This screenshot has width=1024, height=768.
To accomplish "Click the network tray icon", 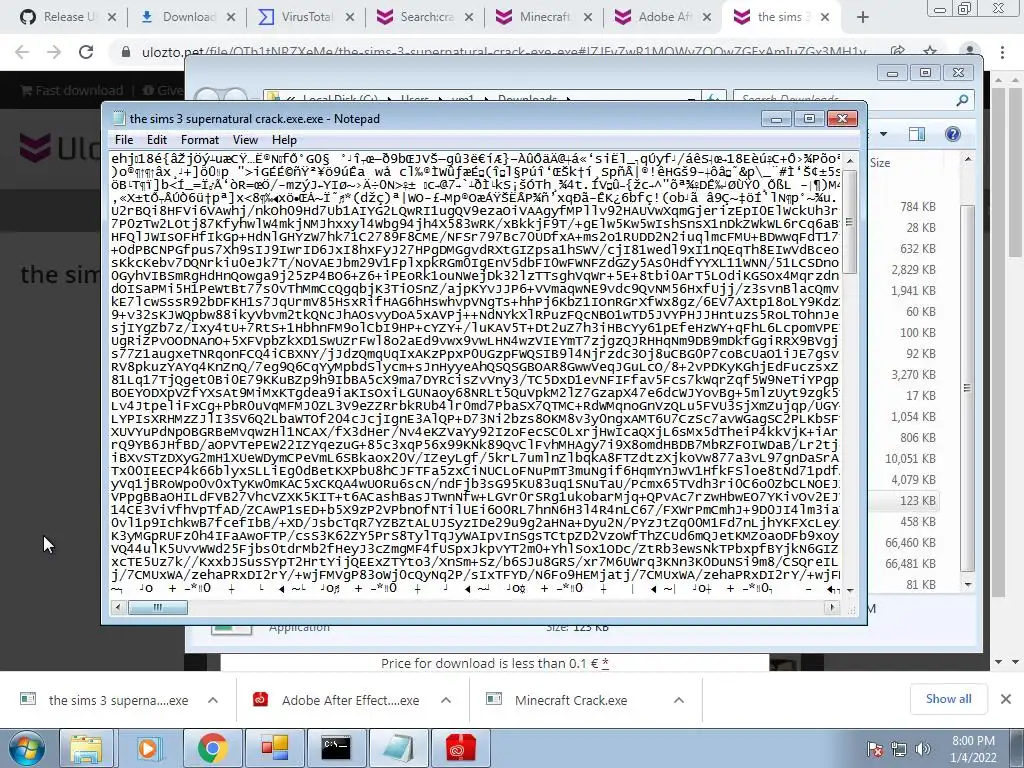I will point(899,749).
